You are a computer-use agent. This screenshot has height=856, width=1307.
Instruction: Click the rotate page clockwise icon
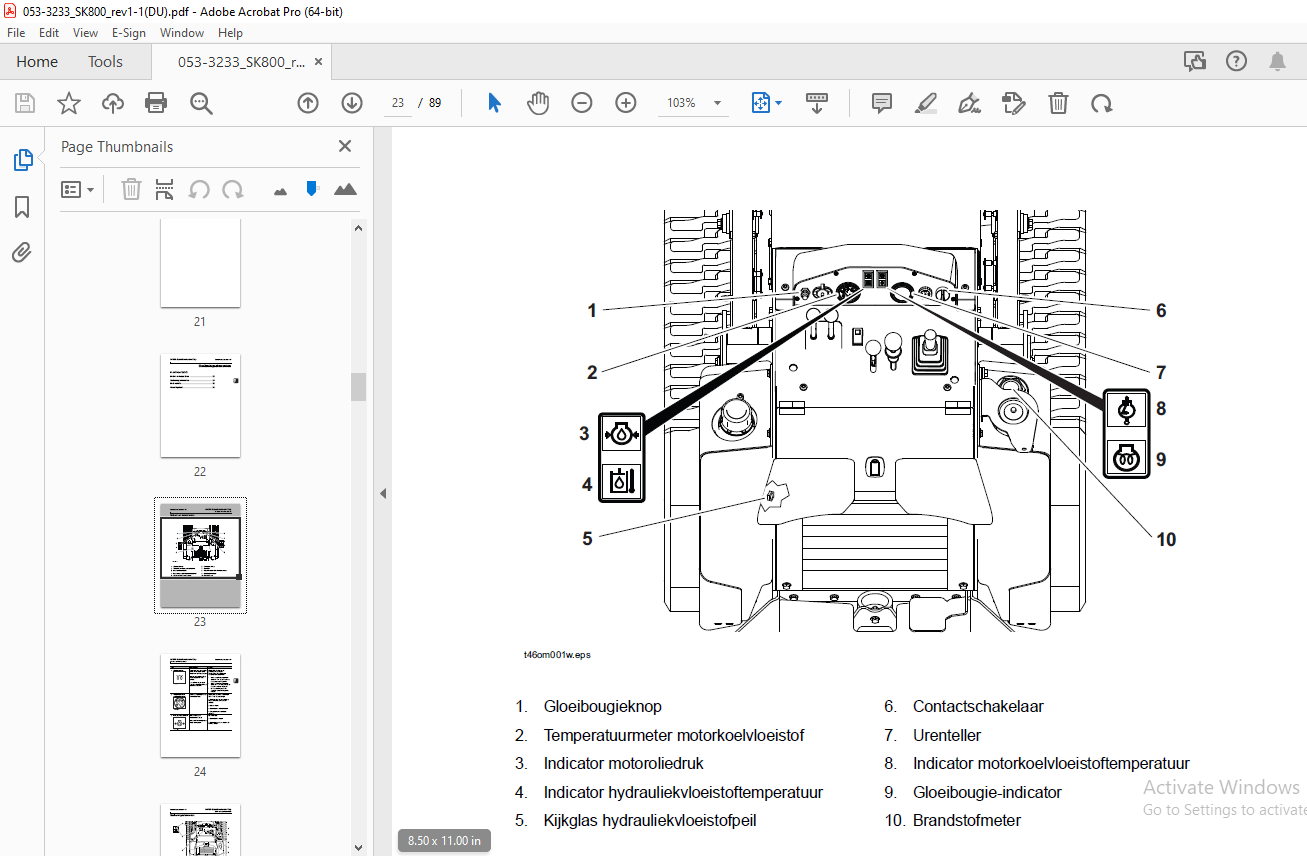click(233, 189)
